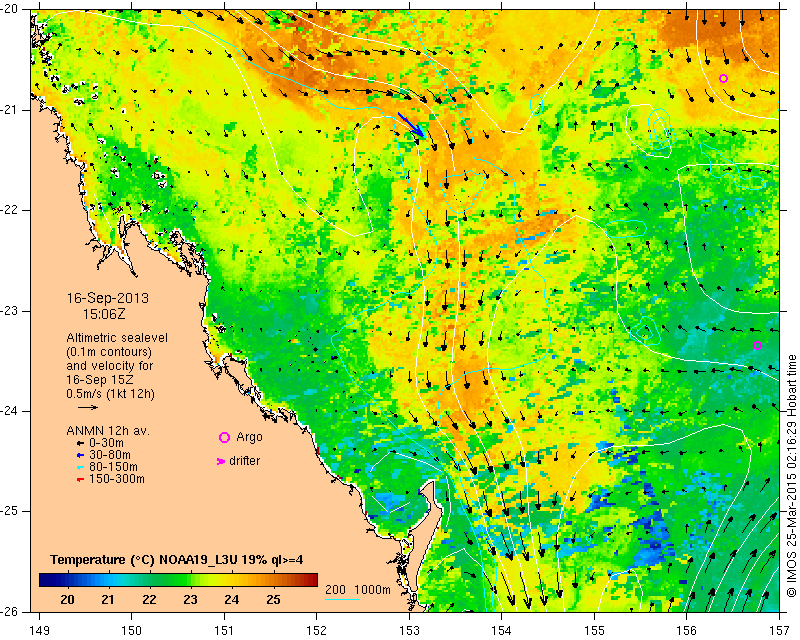
Task: Click the longitude axis label '151'
Action: click(224, 631)
